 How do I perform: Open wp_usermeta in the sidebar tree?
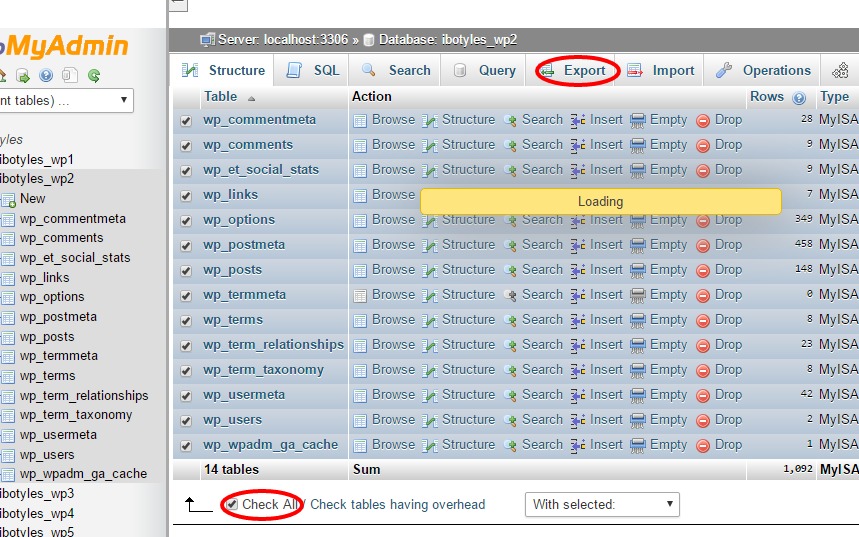click(x=58, y=435)
